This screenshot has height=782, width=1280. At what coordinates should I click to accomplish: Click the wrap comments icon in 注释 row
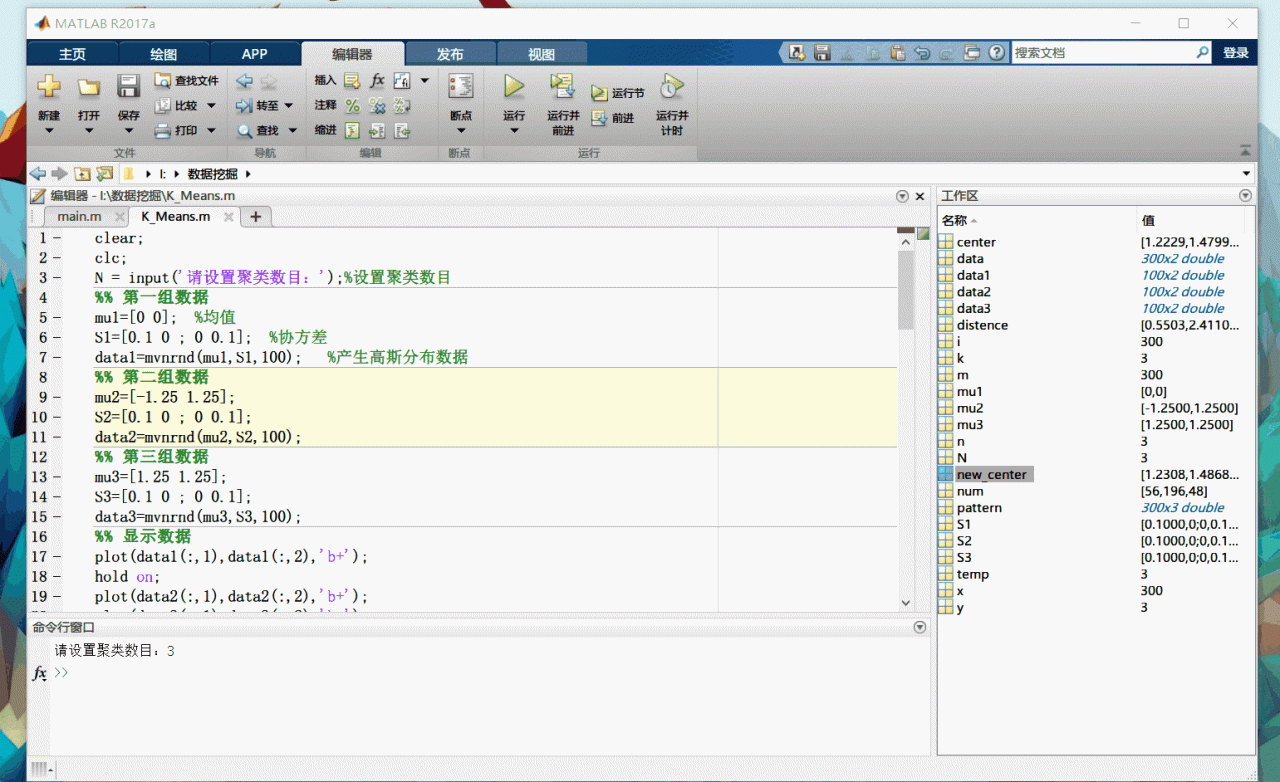coord(402,105)
